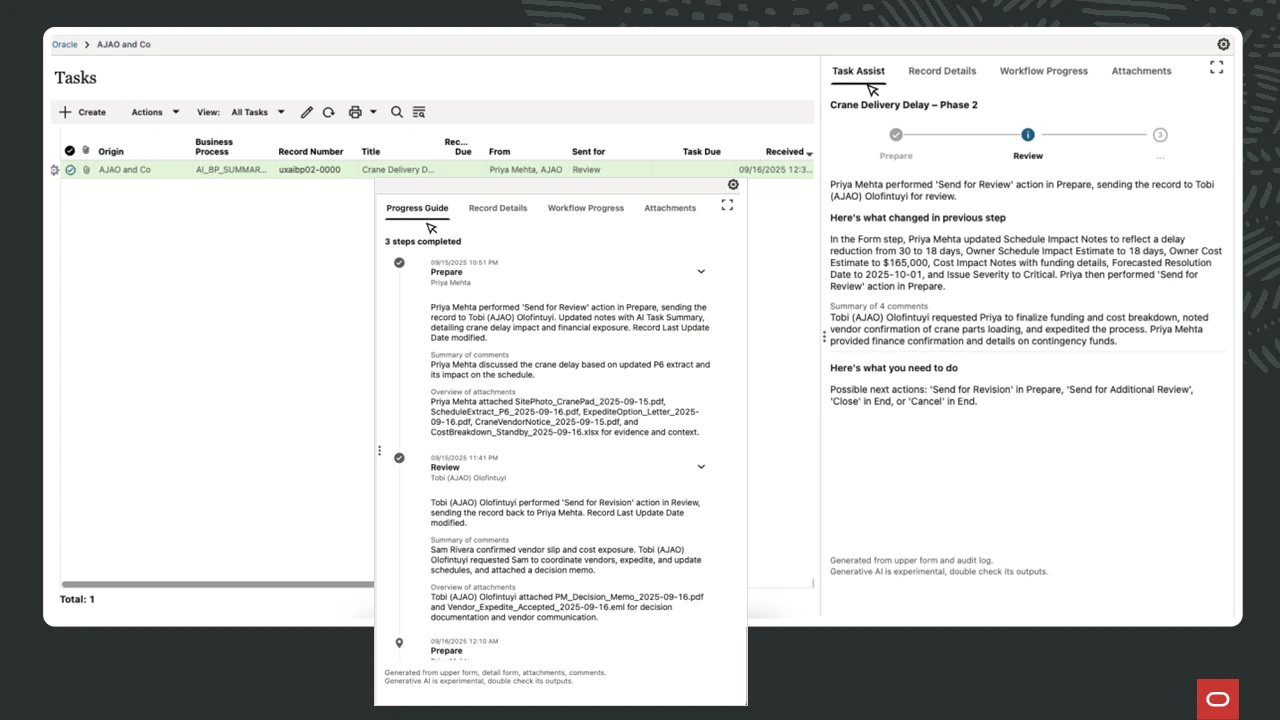Click the Create button to add a task

(82, 112)
